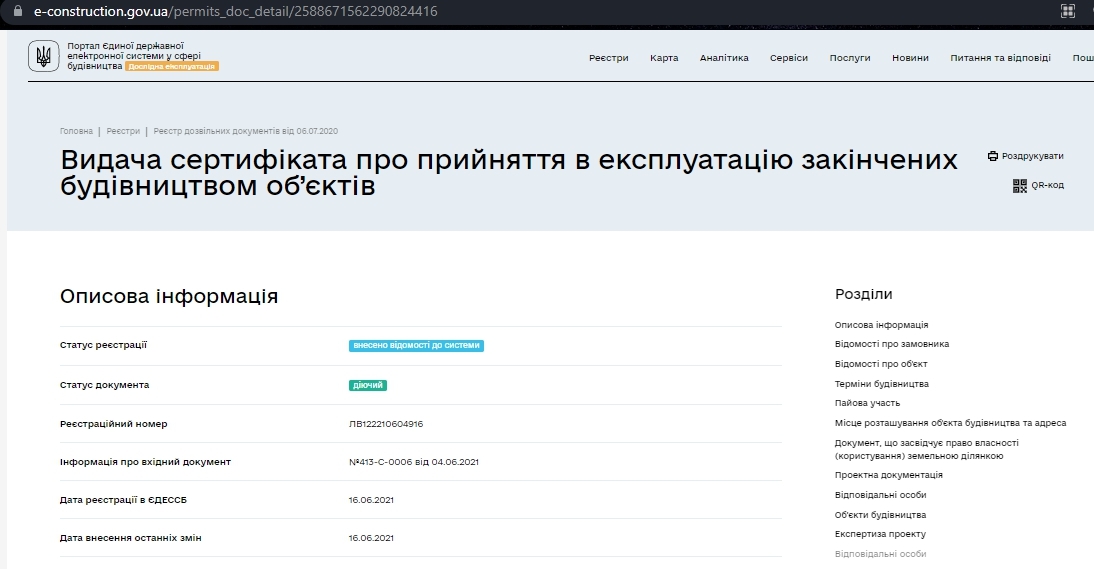Open Реєстр дозвільних документів breadcrumb
The image size is (1094, 569).
point(246,131)
